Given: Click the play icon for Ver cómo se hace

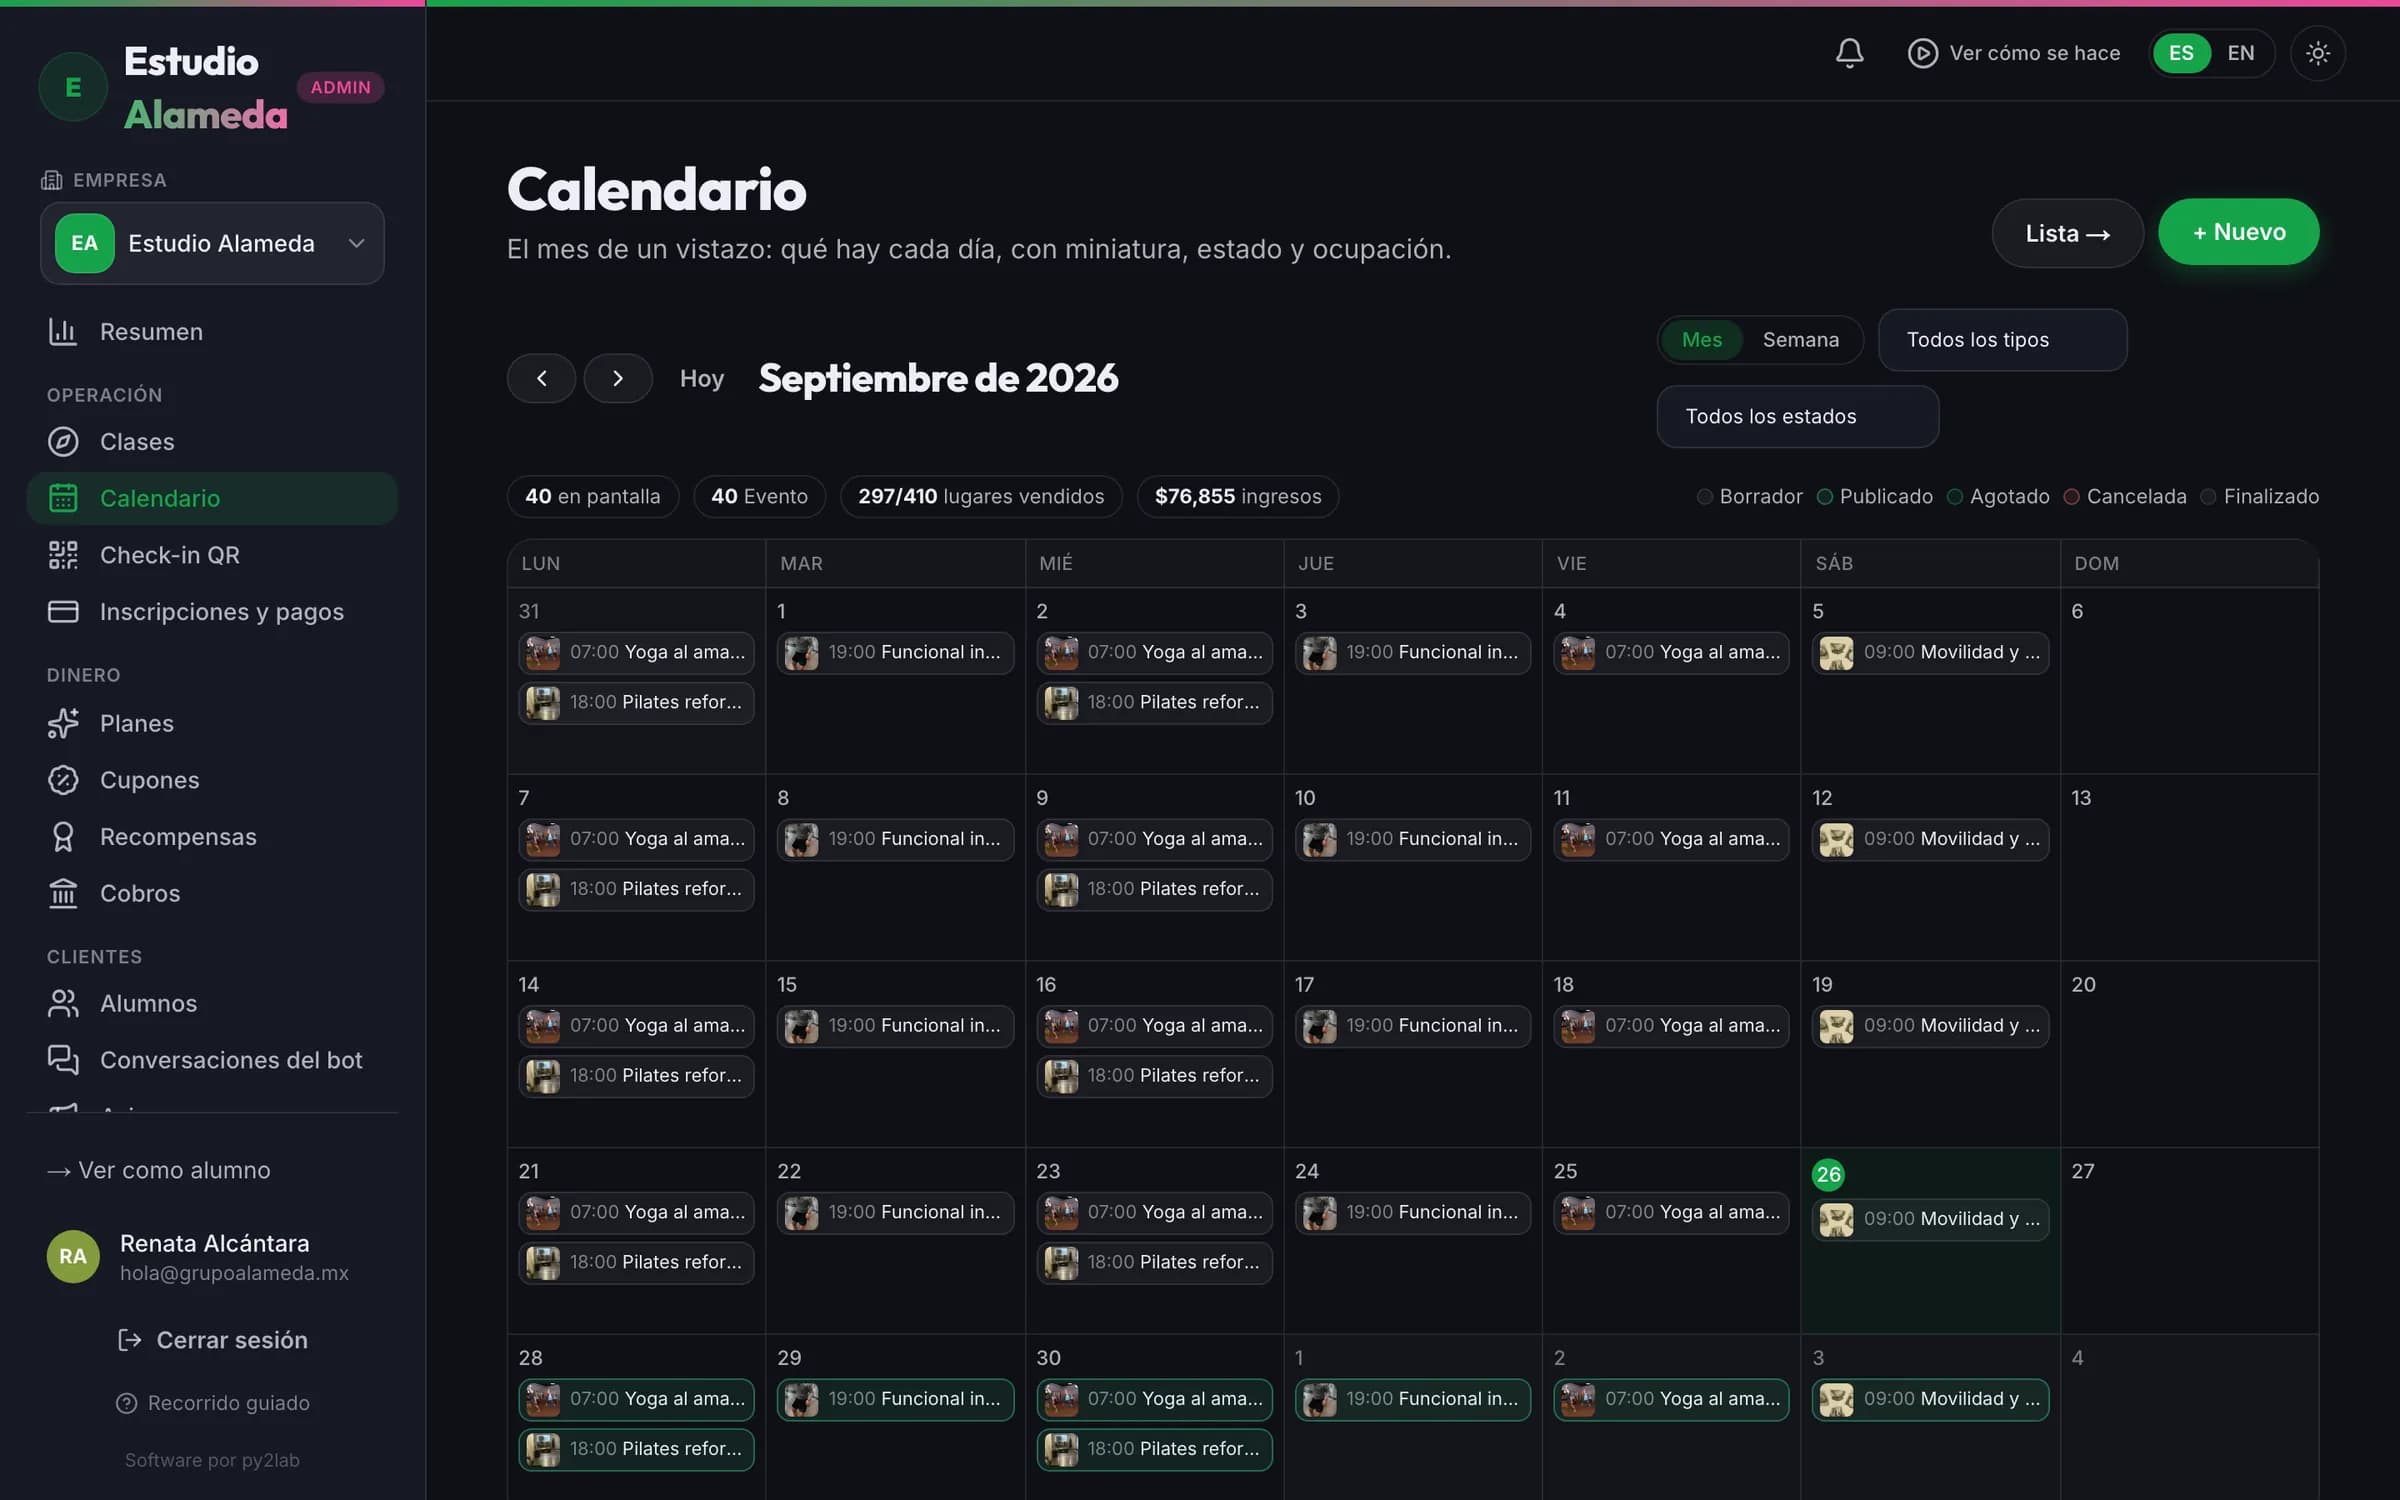Looking at the screenshot, I should click(1922, 53).
